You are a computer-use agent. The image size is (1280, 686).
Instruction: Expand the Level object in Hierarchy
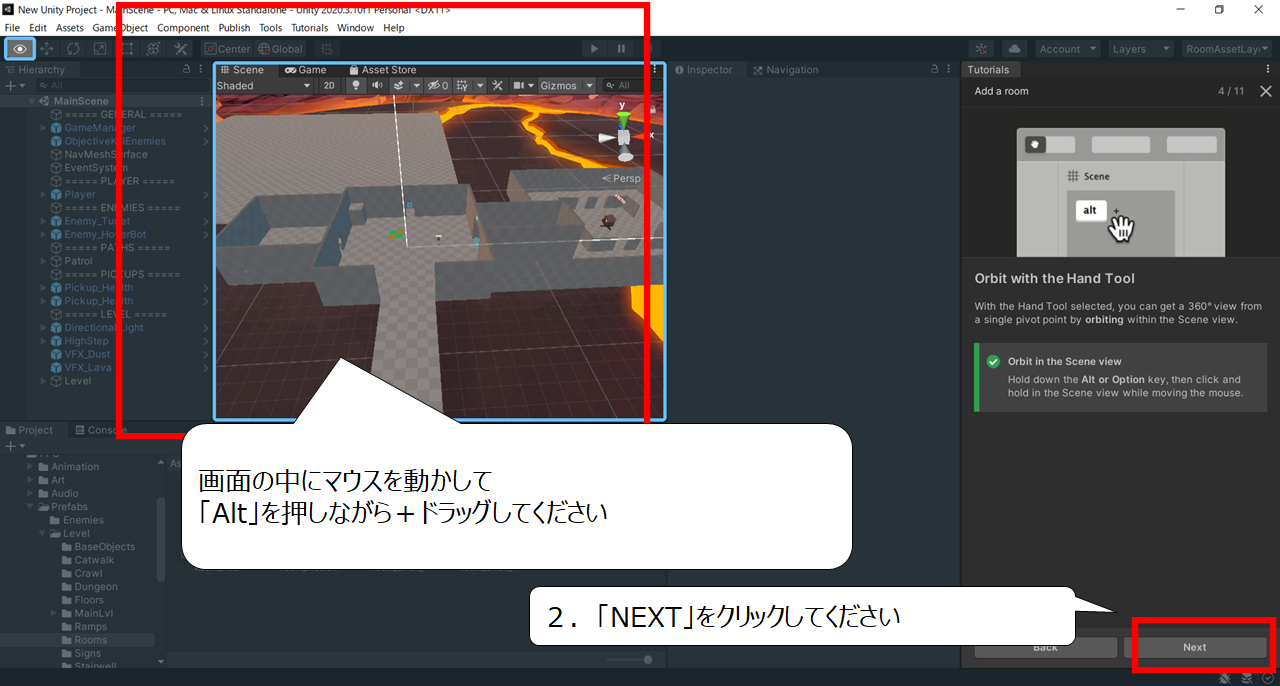tap(43, 381)
